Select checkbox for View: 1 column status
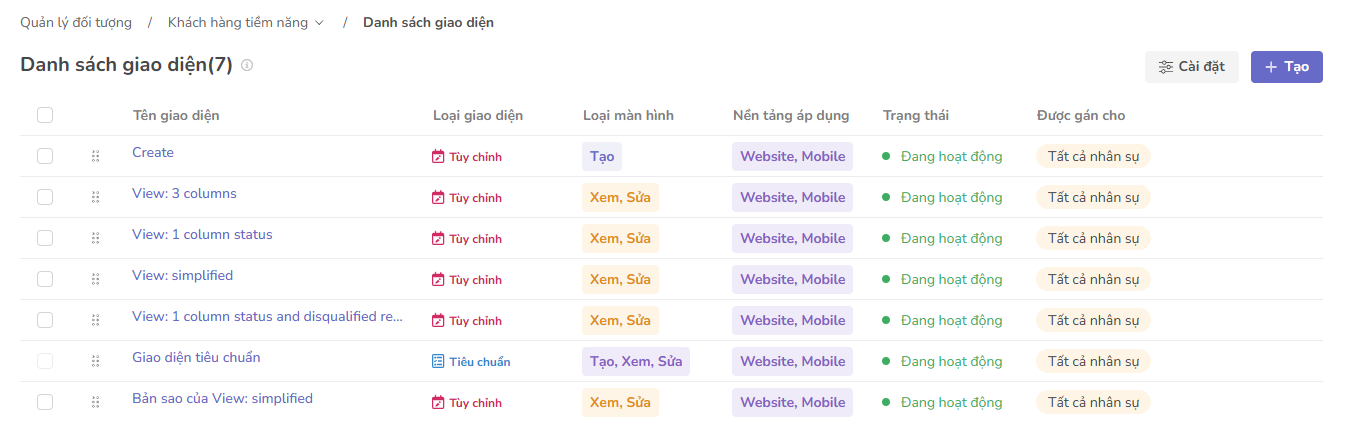Screen dimensions: 1345x428 pyautogui.click(x=45, y=238)
